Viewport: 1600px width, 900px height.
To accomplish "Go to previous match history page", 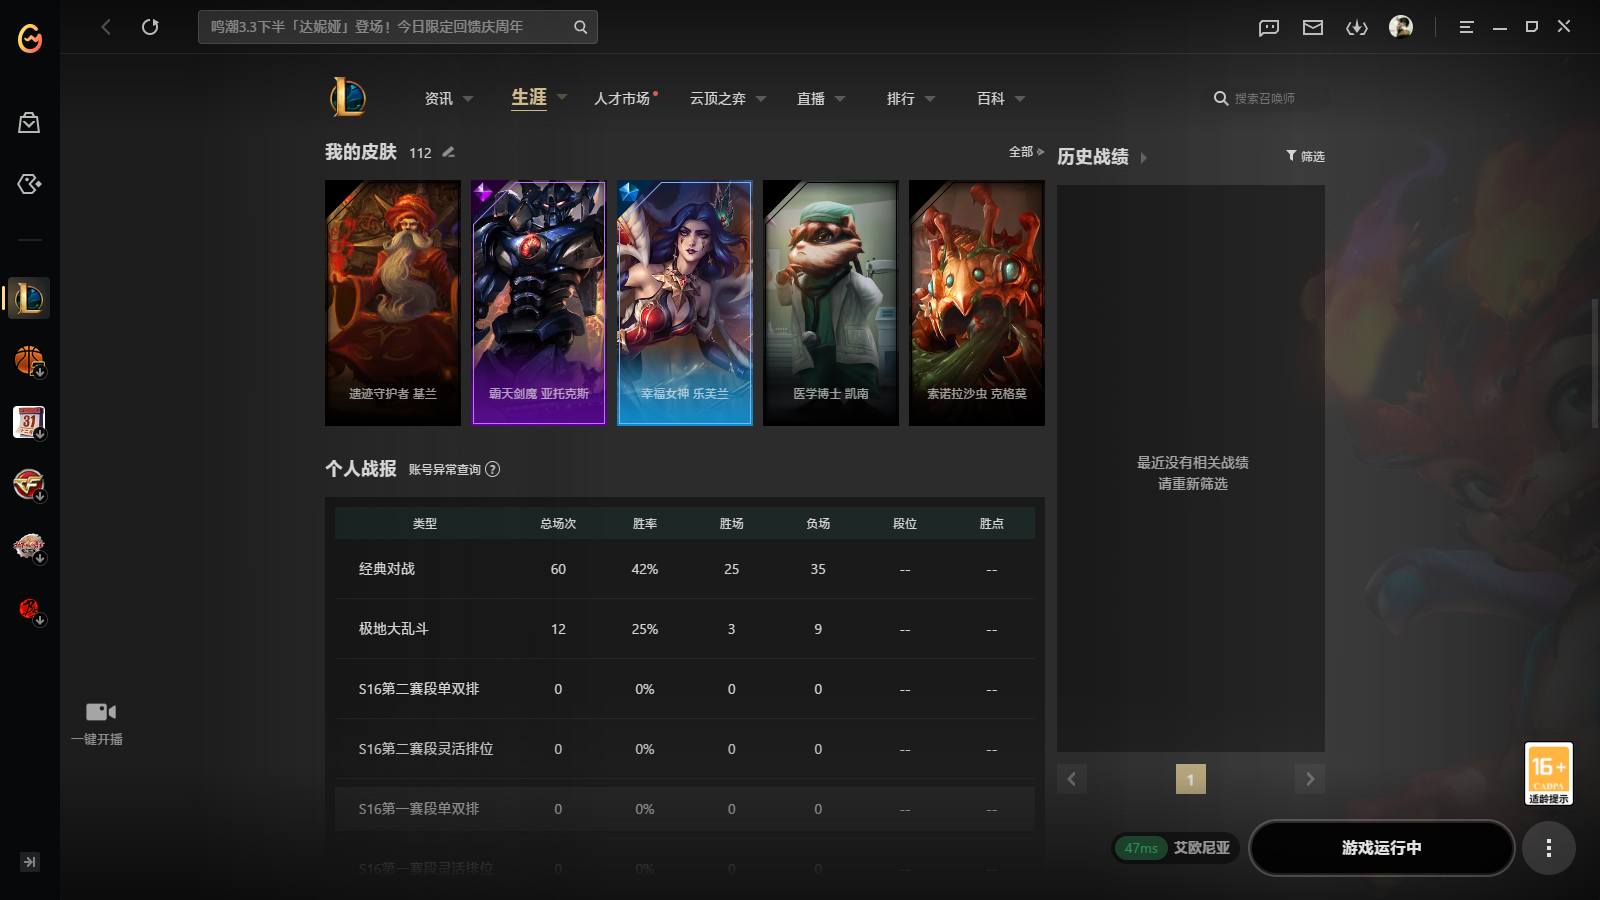I will (1071, 779).
